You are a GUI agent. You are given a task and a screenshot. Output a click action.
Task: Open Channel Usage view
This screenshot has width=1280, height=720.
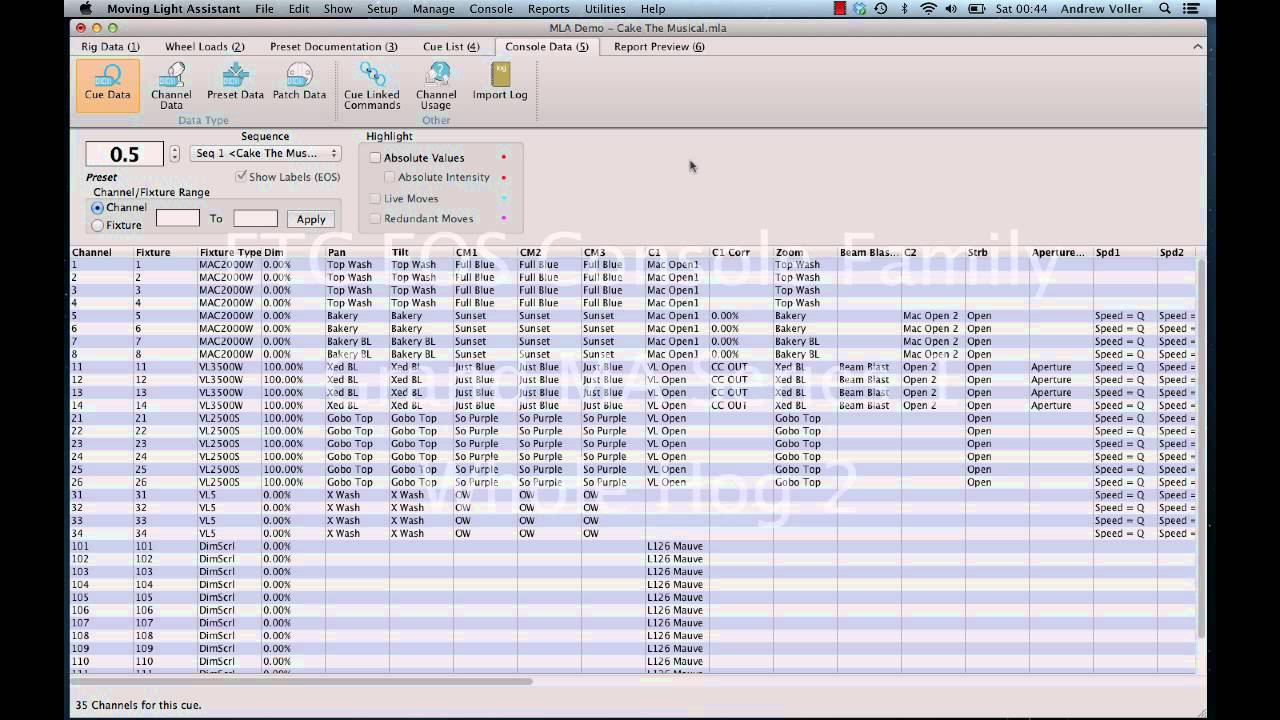coord(436,86)
